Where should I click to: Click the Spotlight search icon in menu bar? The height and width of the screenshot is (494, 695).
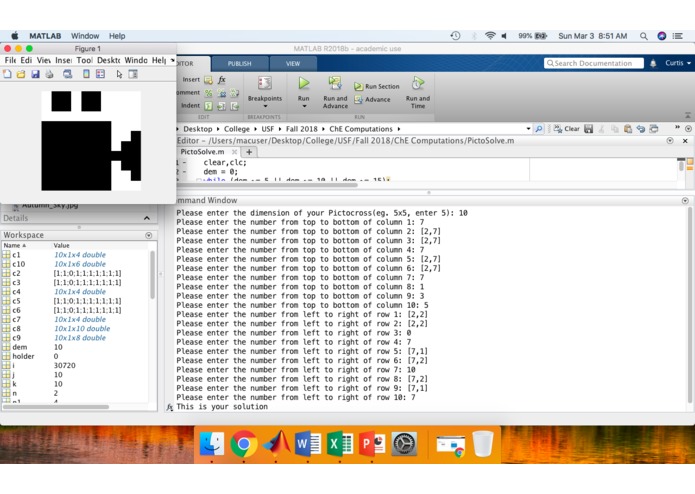tap(644, 36)
